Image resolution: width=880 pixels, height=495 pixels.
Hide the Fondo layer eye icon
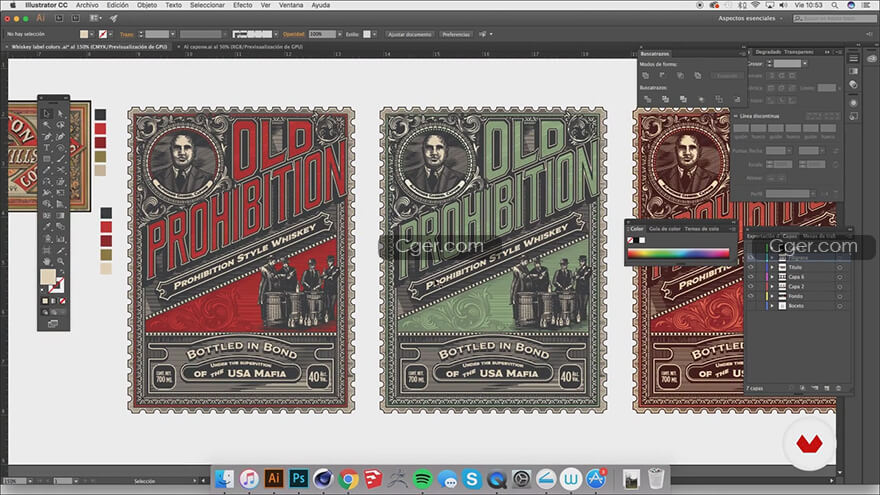751,296
